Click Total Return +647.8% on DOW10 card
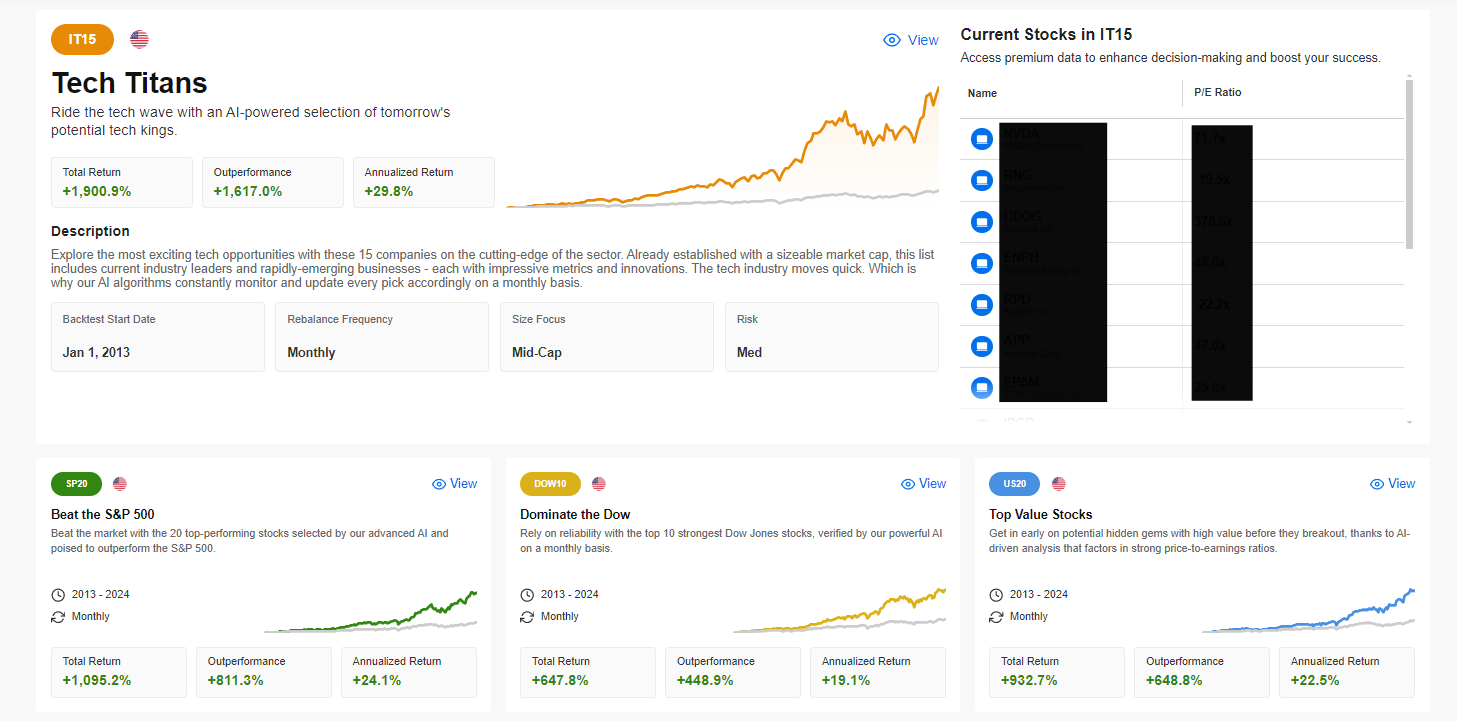1457x721 pixels. pyautogui.click(x=588, y=672)
